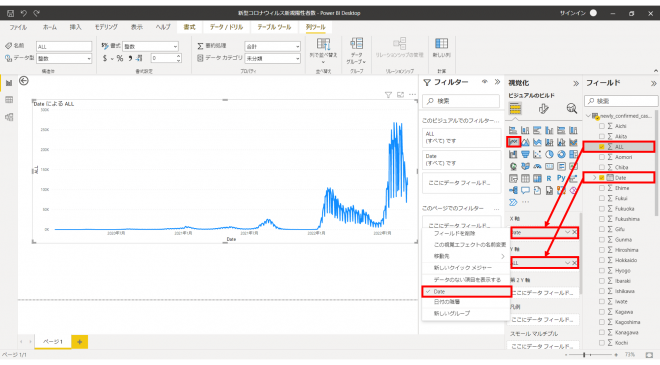Add a new page with plus button

(x=80, y=342)
